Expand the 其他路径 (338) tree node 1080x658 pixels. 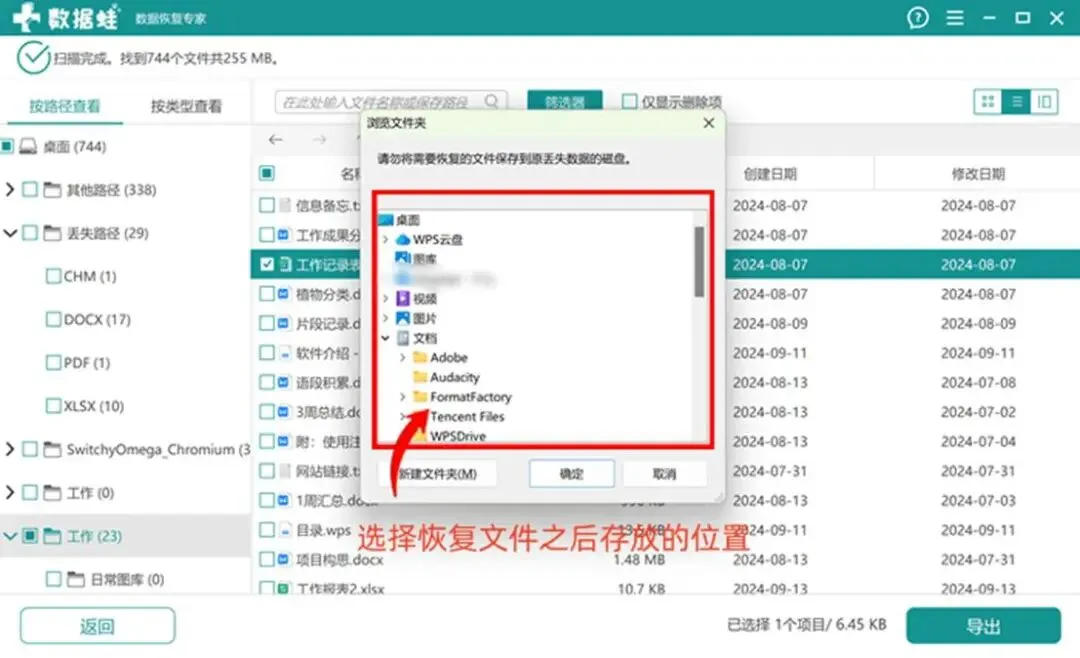pyautogui.click(x=10, y=189)
